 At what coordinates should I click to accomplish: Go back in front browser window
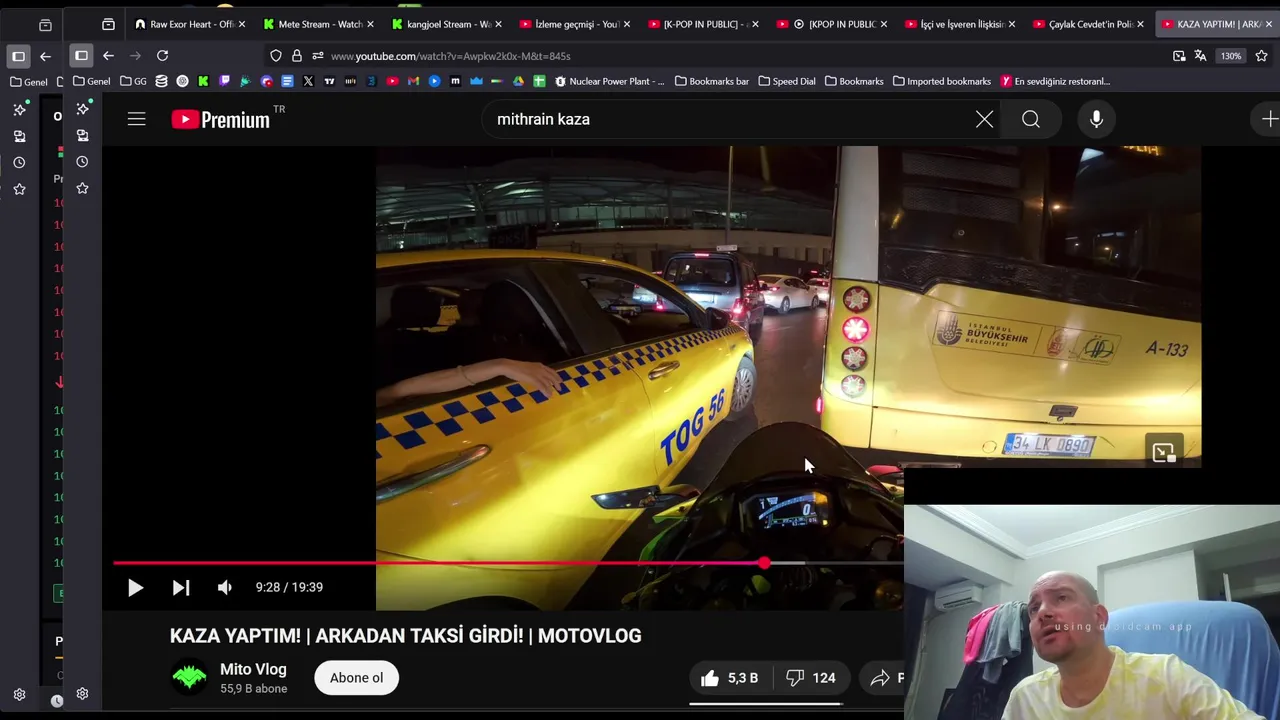coord(108,56)
